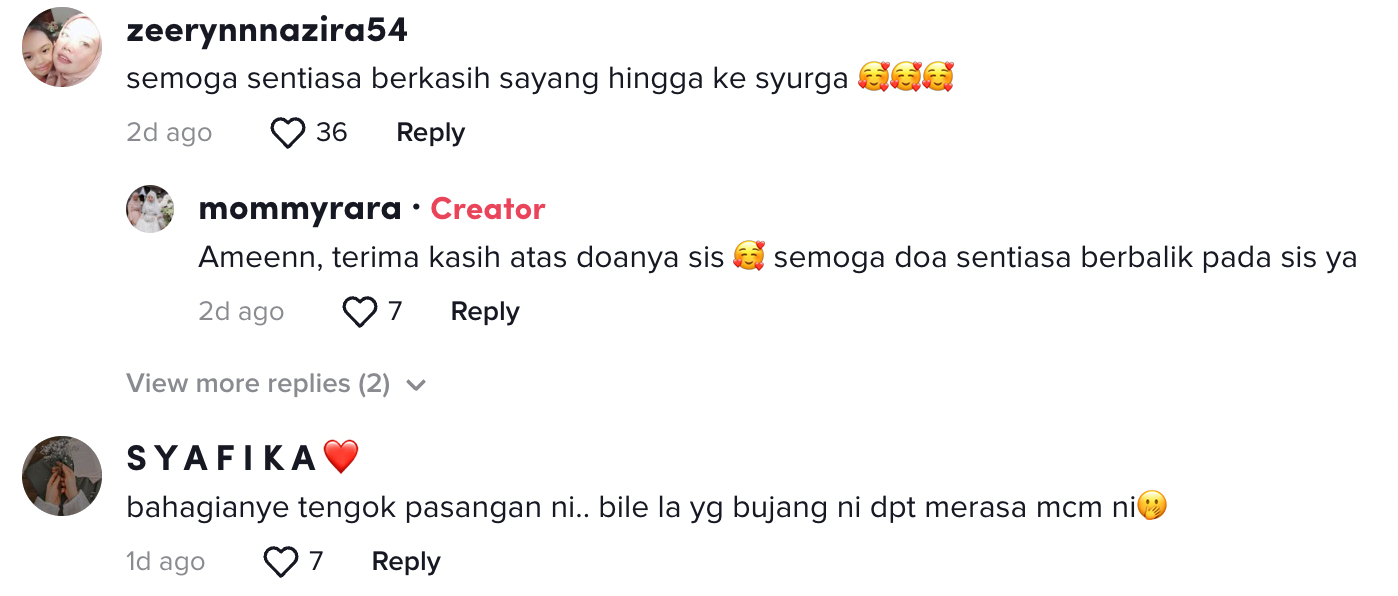Click "2d ago" timestamp on mommyrara's reply

click(x=241, y=312)
